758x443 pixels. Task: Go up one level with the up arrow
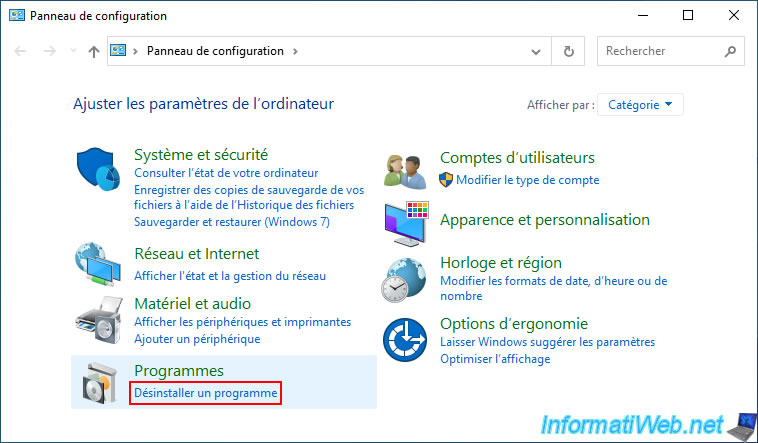point(94,51)
